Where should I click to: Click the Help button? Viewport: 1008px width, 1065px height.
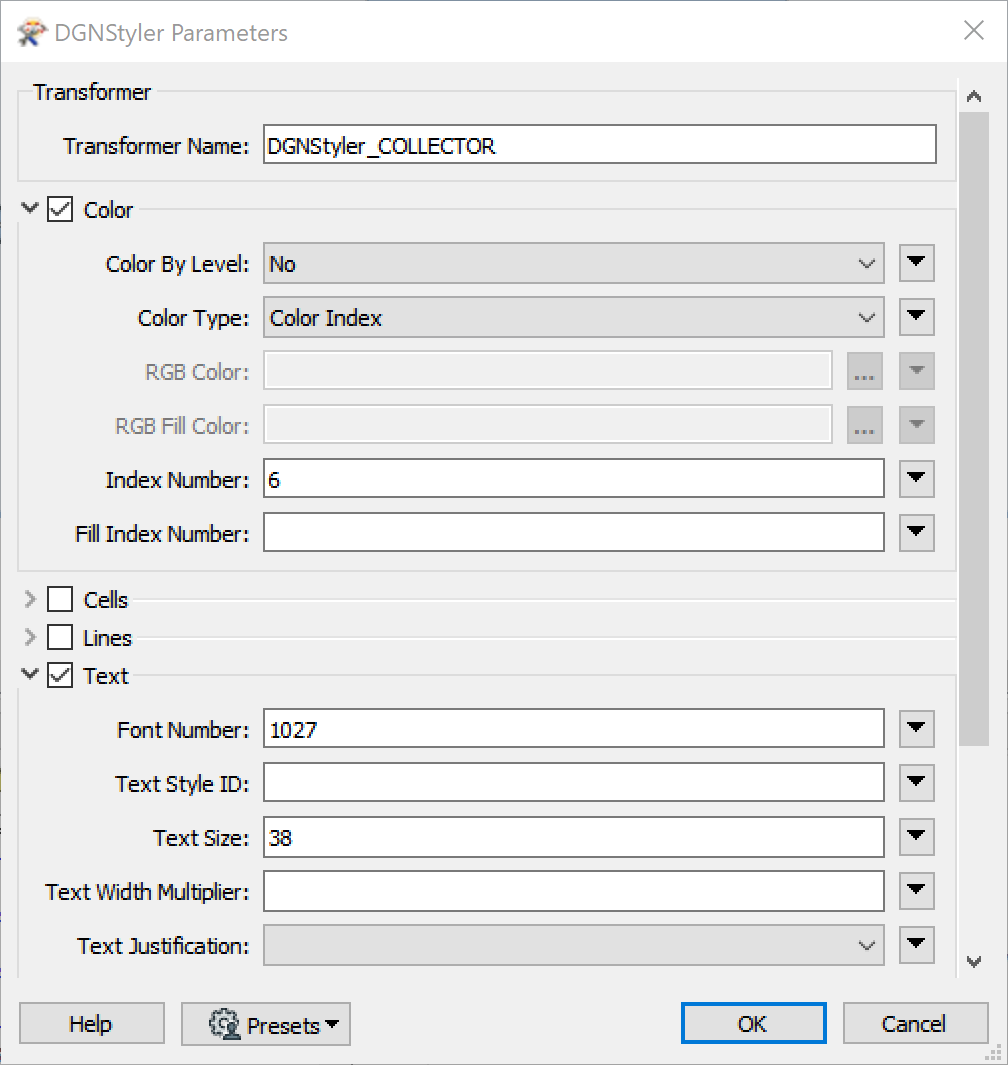click(x=91, y=1023)
